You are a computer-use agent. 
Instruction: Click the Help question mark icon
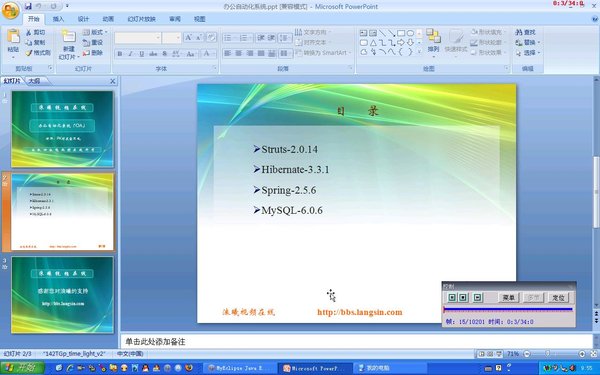[x=595, y=19]
